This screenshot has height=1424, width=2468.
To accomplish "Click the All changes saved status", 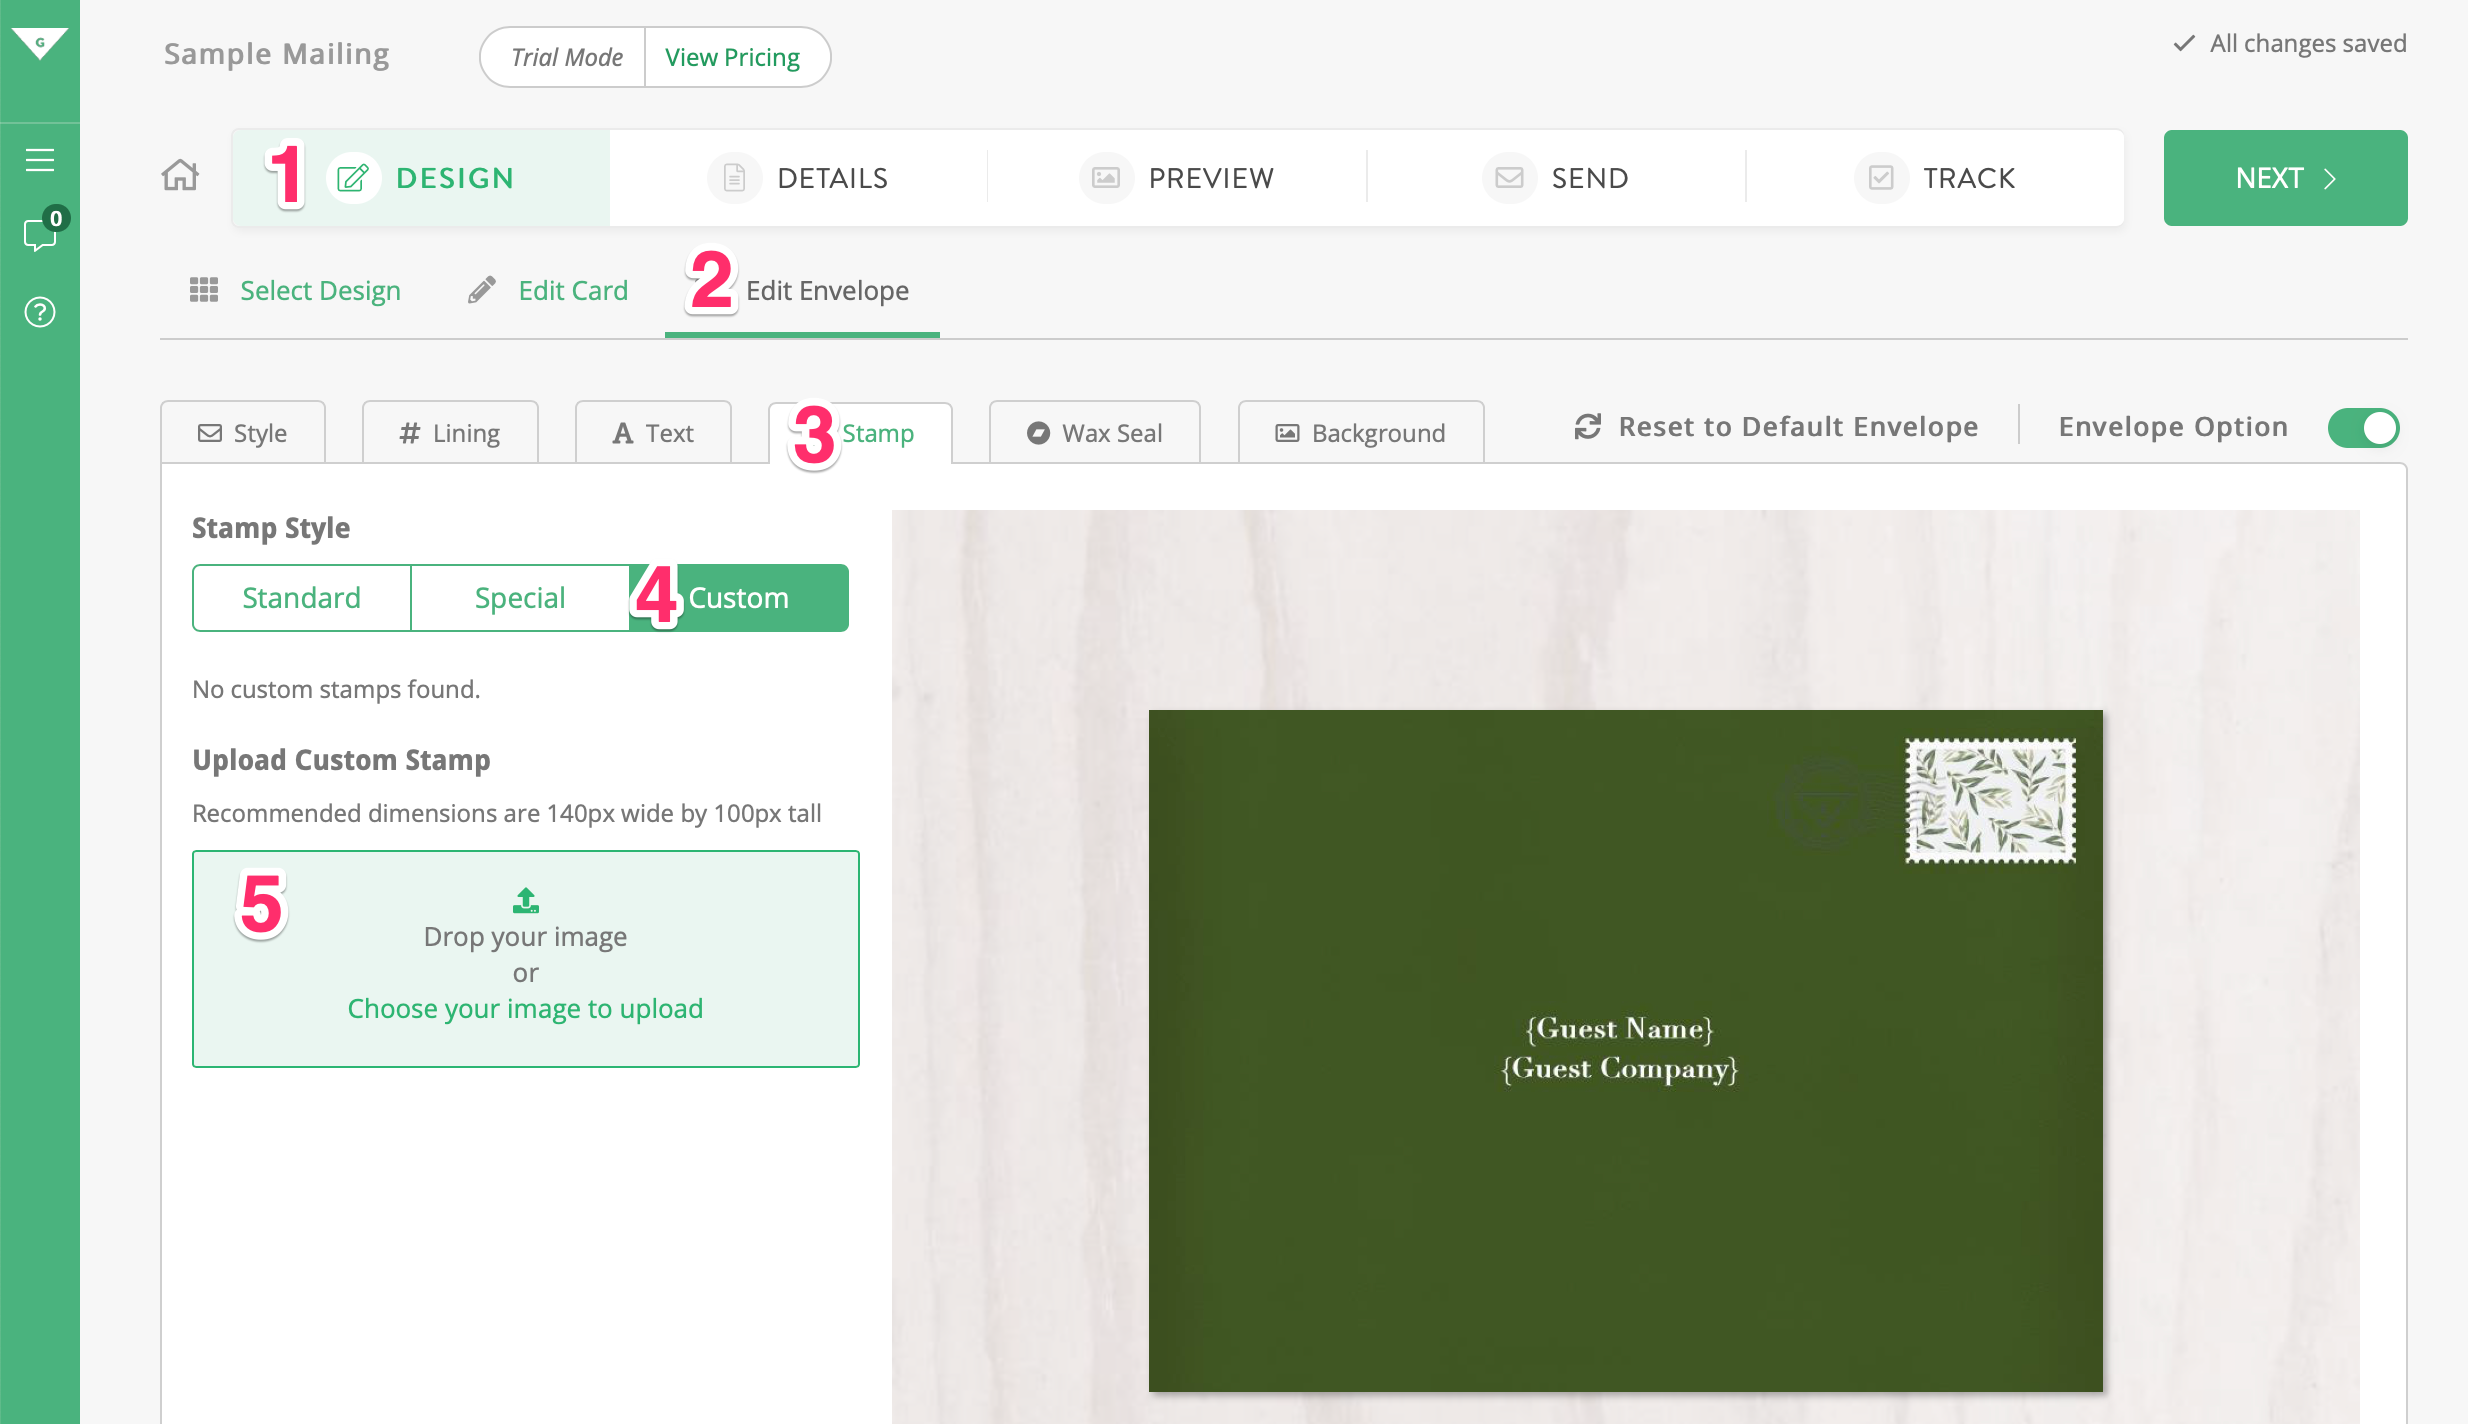I will pyautogui.click(x=2290, y=43).
